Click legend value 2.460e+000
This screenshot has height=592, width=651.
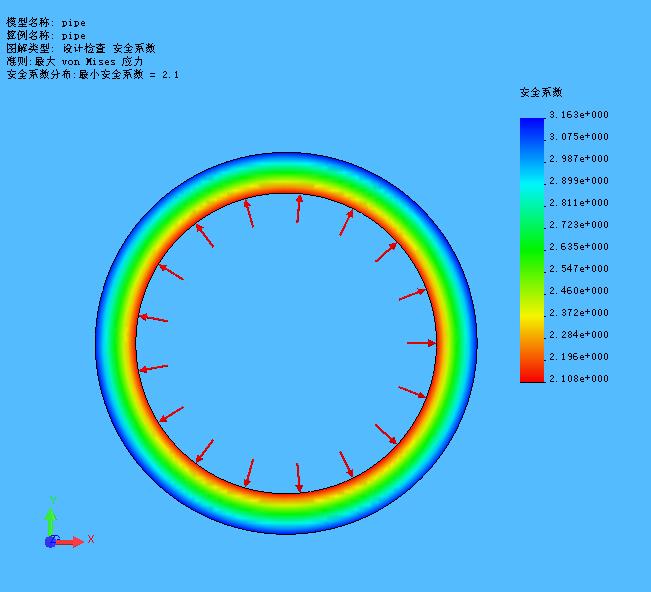tap(579, 291)
